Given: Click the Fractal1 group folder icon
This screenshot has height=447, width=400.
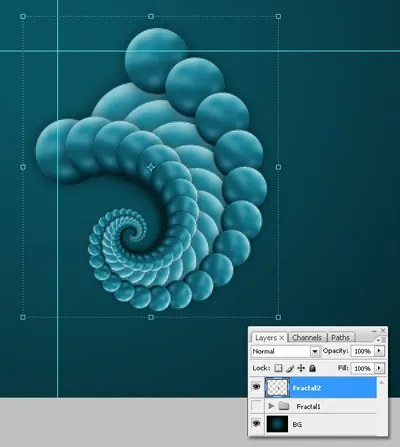Looking at the screenshot, I should click(x=284, y=406).
